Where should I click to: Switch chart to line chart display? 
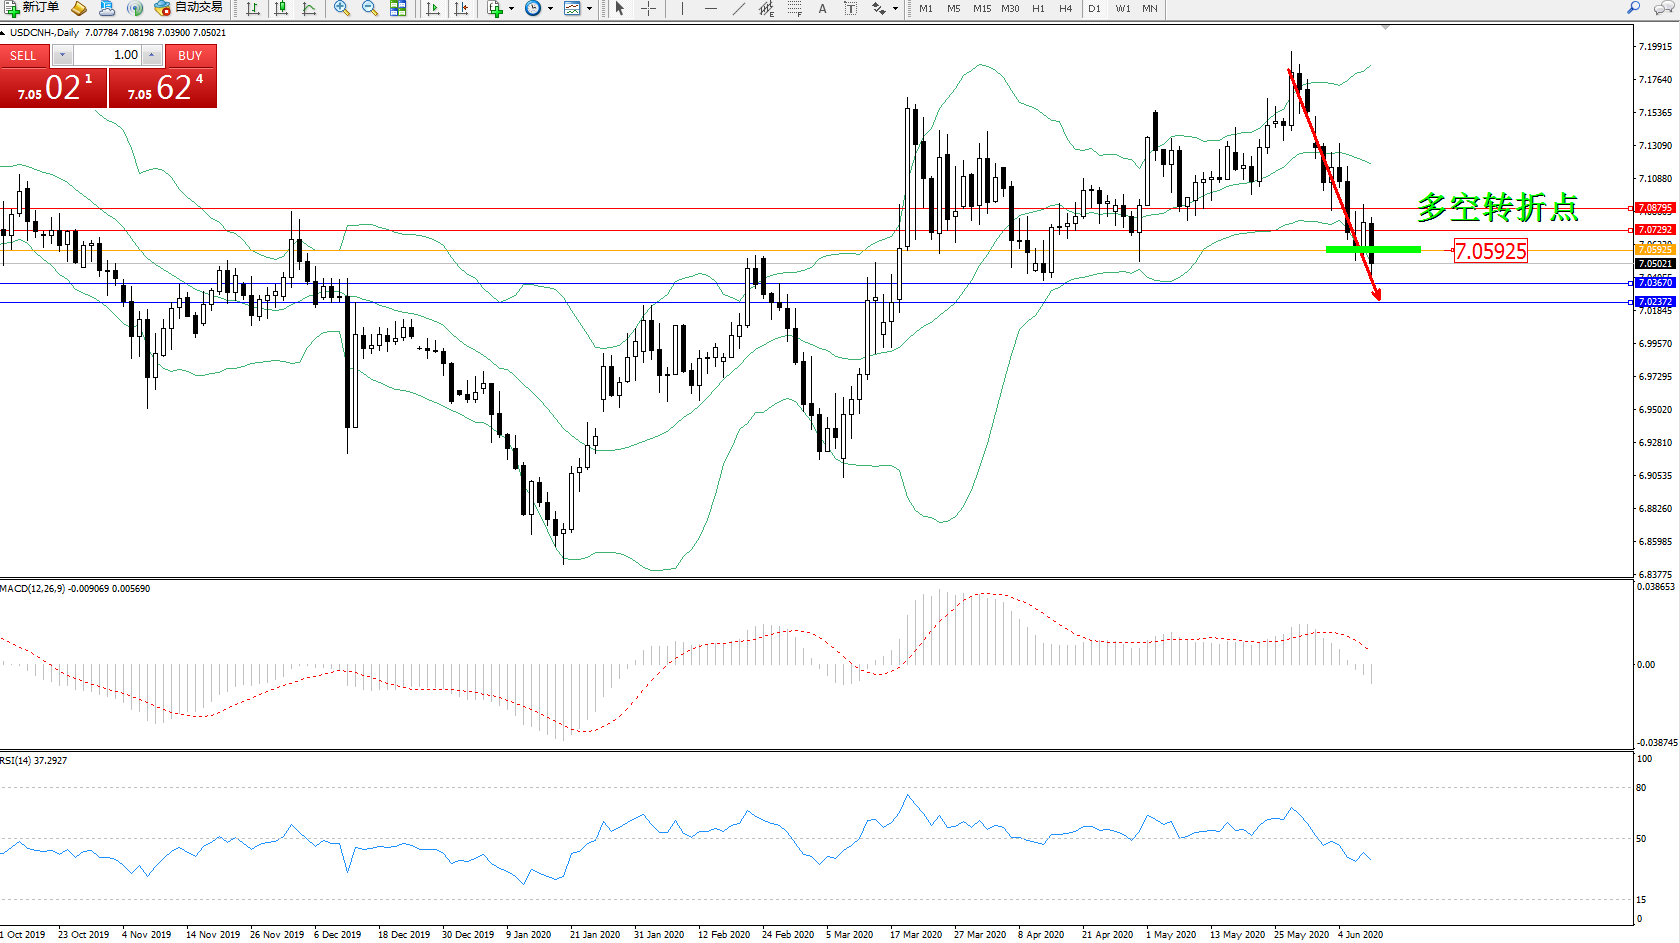309,8
